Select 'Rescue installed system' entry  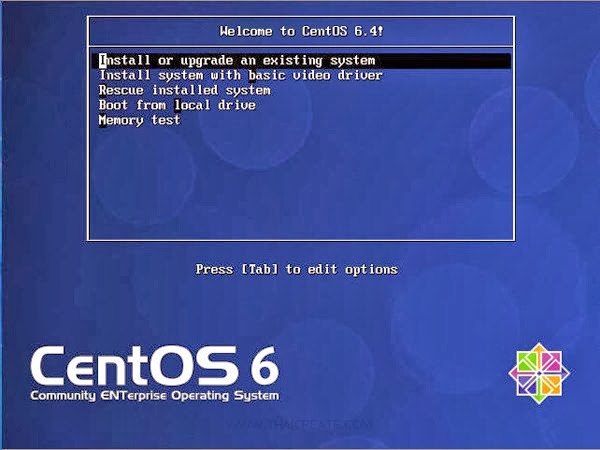click(x=184, y=90)
